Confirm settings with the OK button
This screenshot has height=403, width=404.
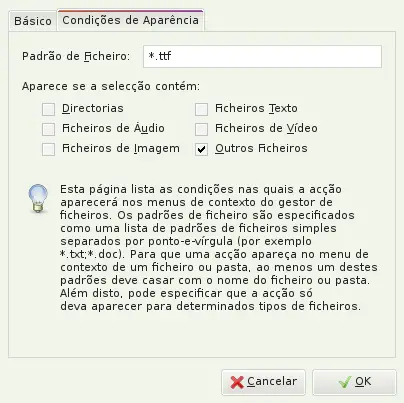354,382
